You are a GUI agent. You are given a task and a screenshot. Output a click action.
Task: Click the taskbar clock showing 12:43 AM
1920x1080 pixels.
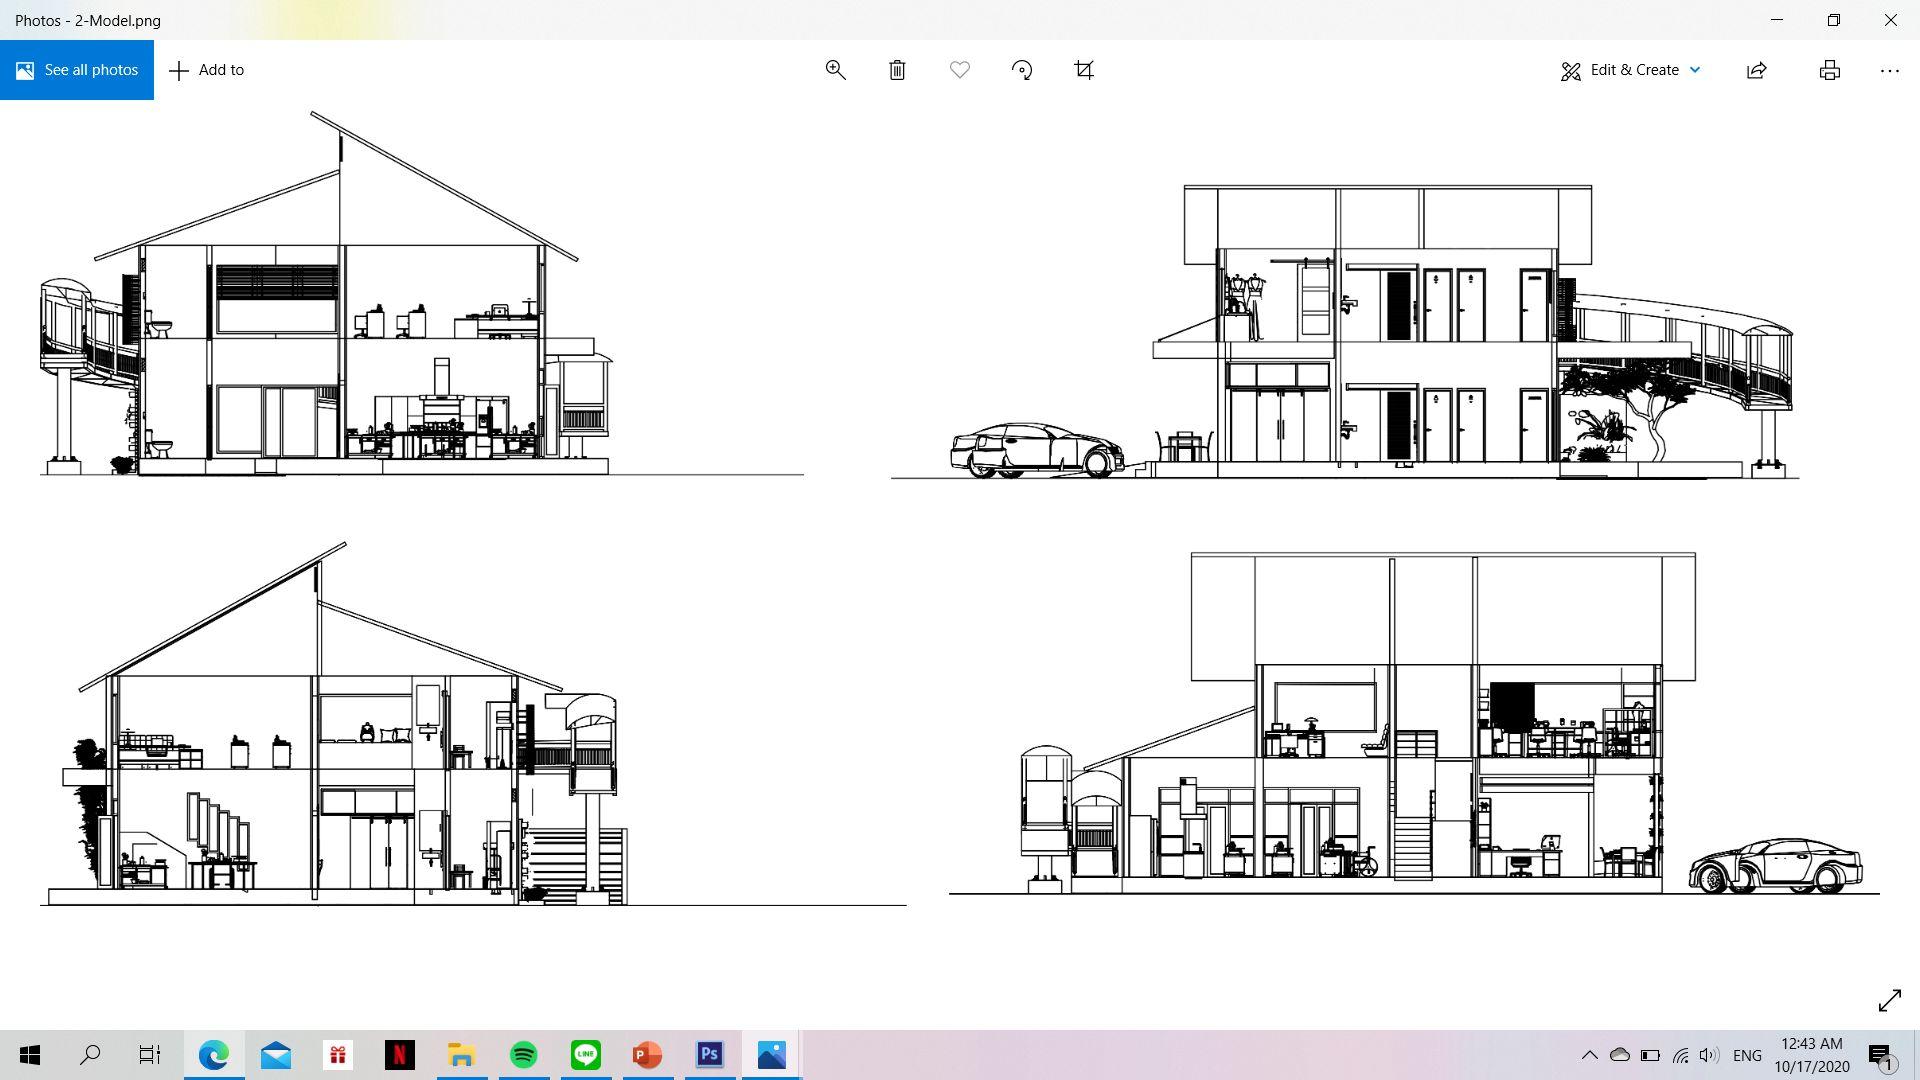[1812, 1055]
